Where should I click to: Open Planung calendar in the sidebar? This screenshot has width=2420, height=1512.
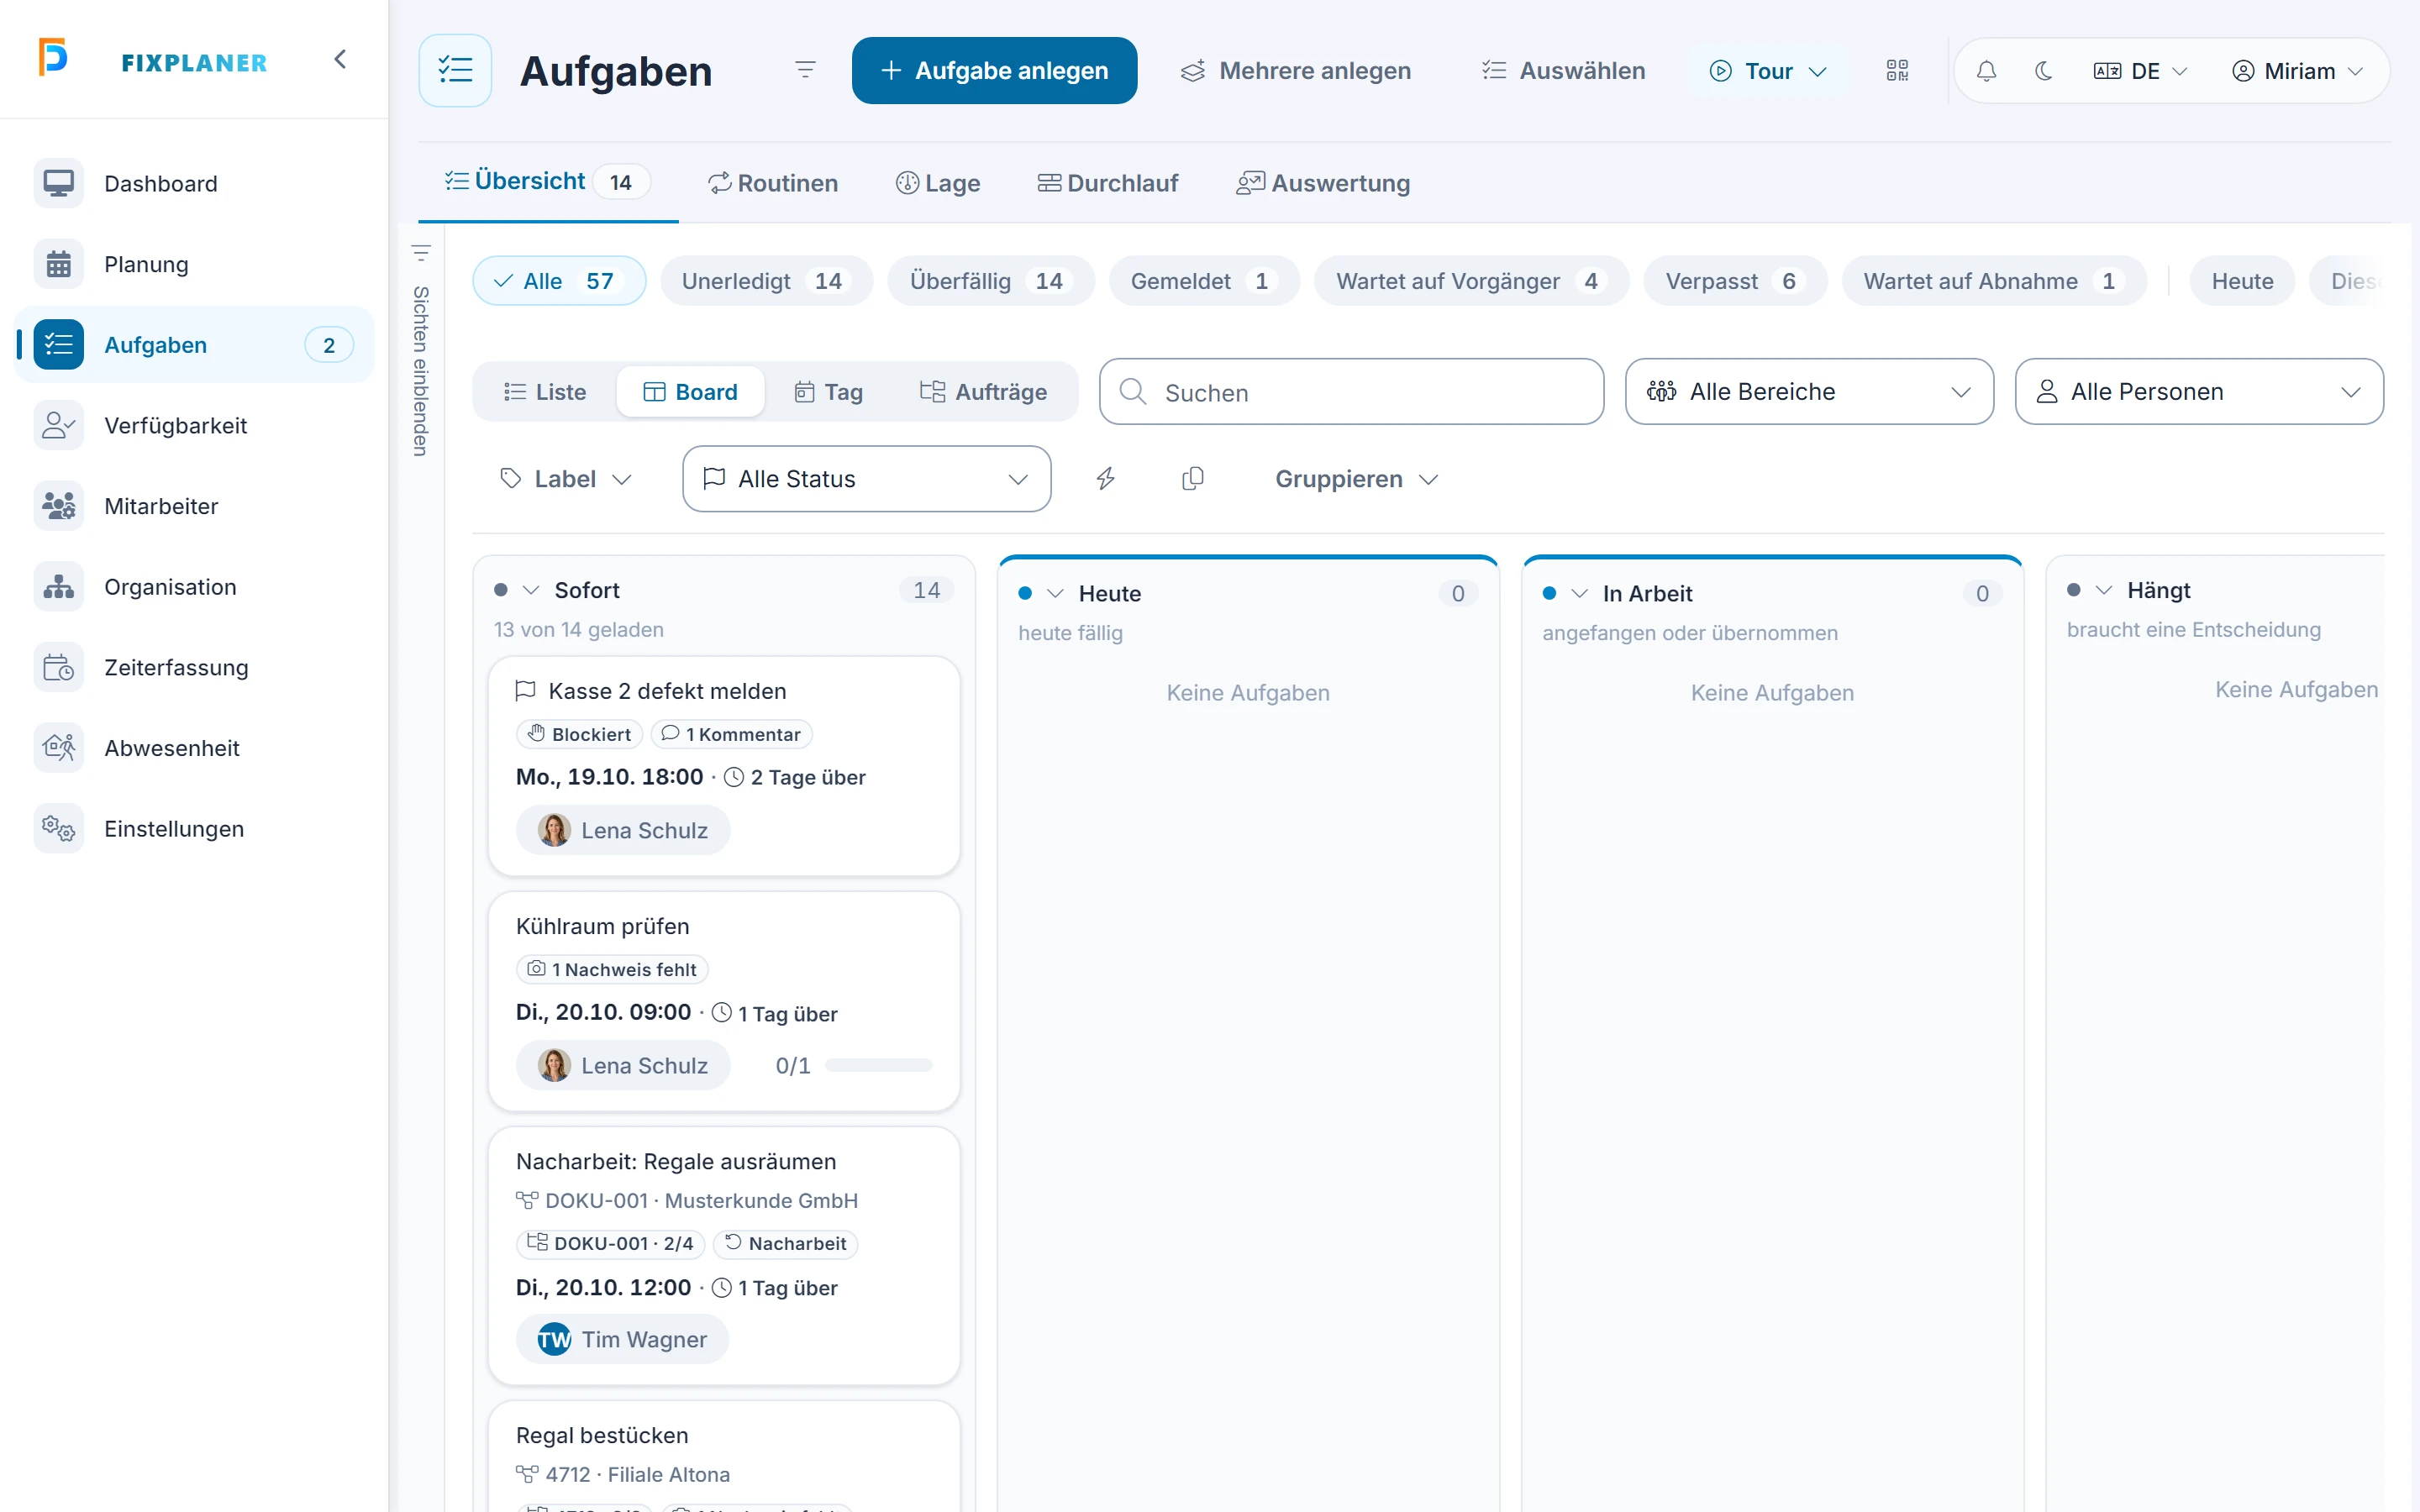click(194, 264)
